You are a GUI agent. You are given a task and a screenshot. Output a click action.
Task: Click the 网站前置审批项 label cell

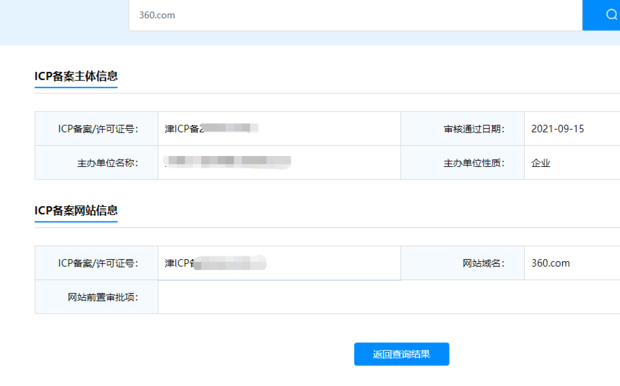tap(96, 297)
